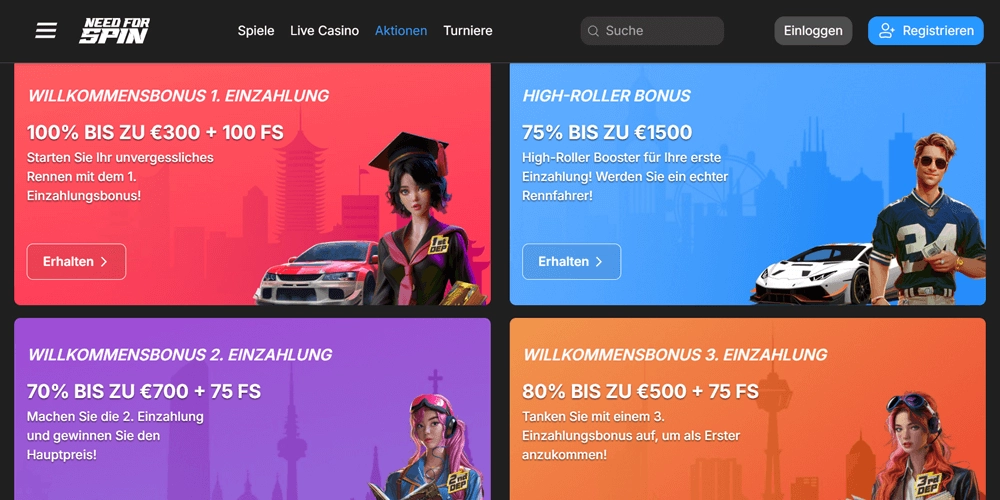Go to Live Casino section
This screenshot has width=1000, height=500.
(325, 31)
